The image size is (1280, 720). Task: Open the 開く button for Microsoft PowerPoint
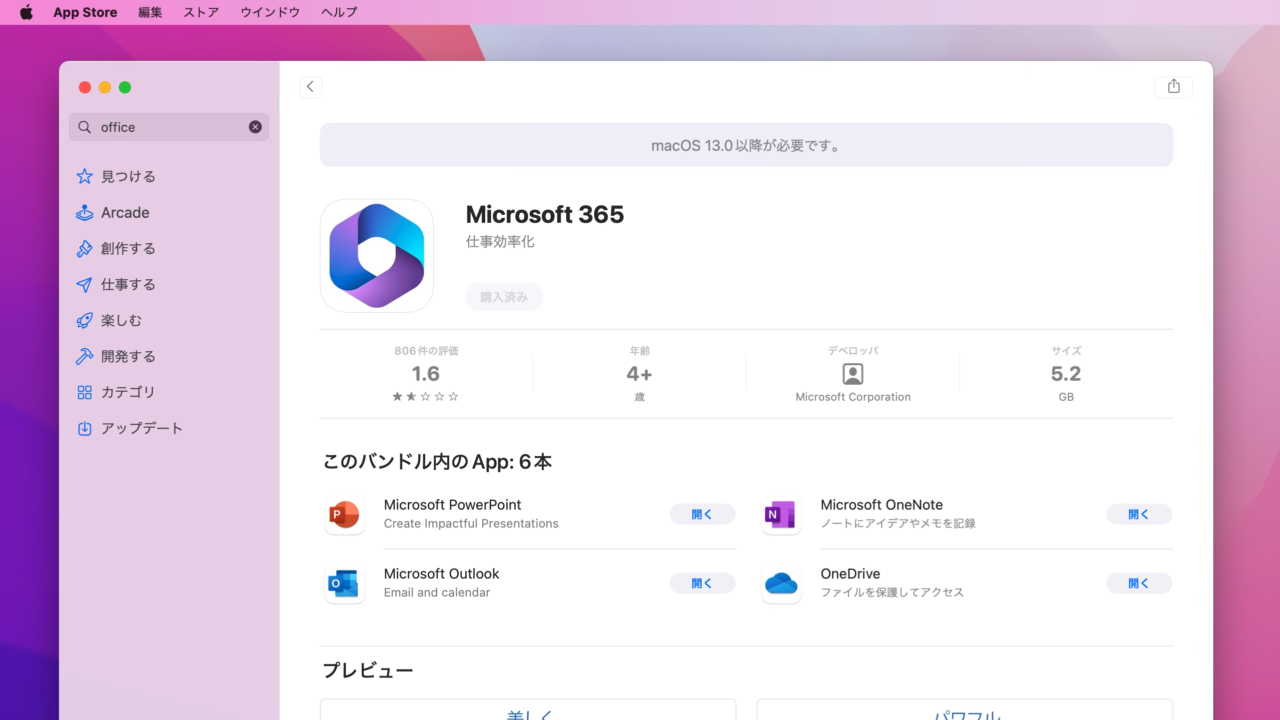702,513
